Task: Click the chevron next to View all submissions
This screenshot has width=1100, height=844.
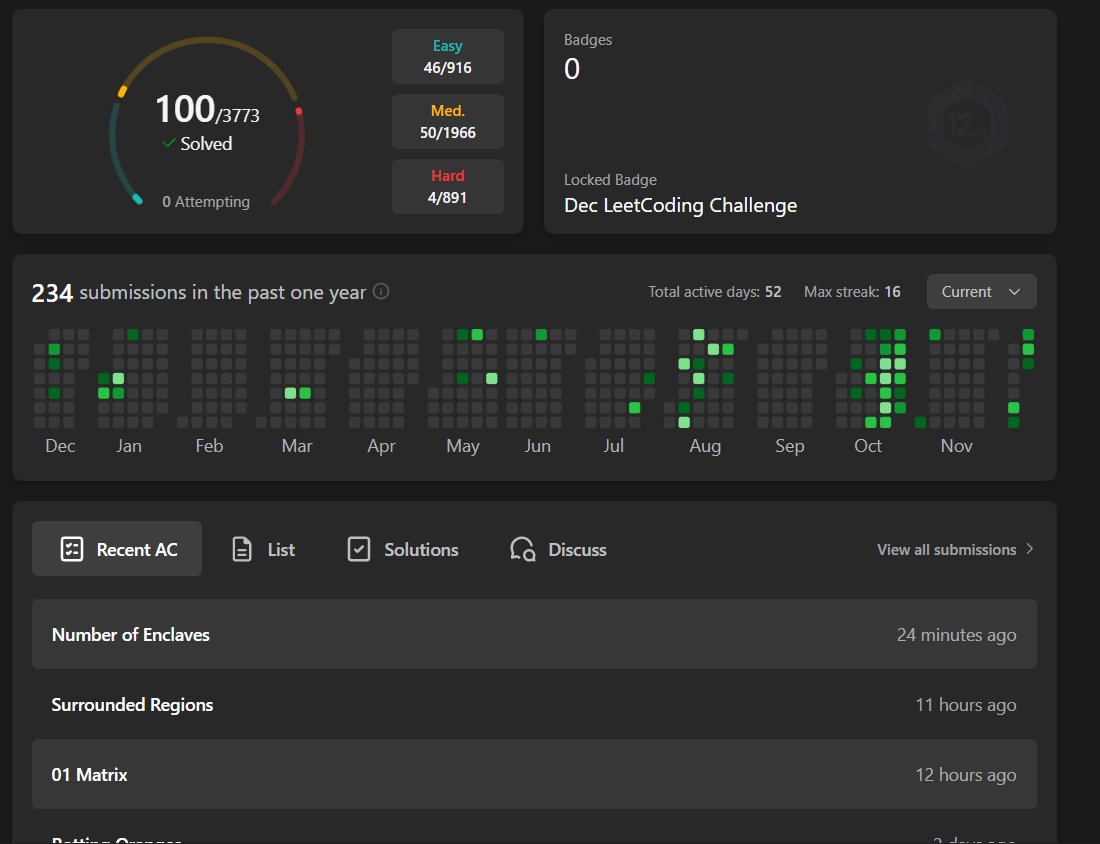Action: coord(1030,549)
